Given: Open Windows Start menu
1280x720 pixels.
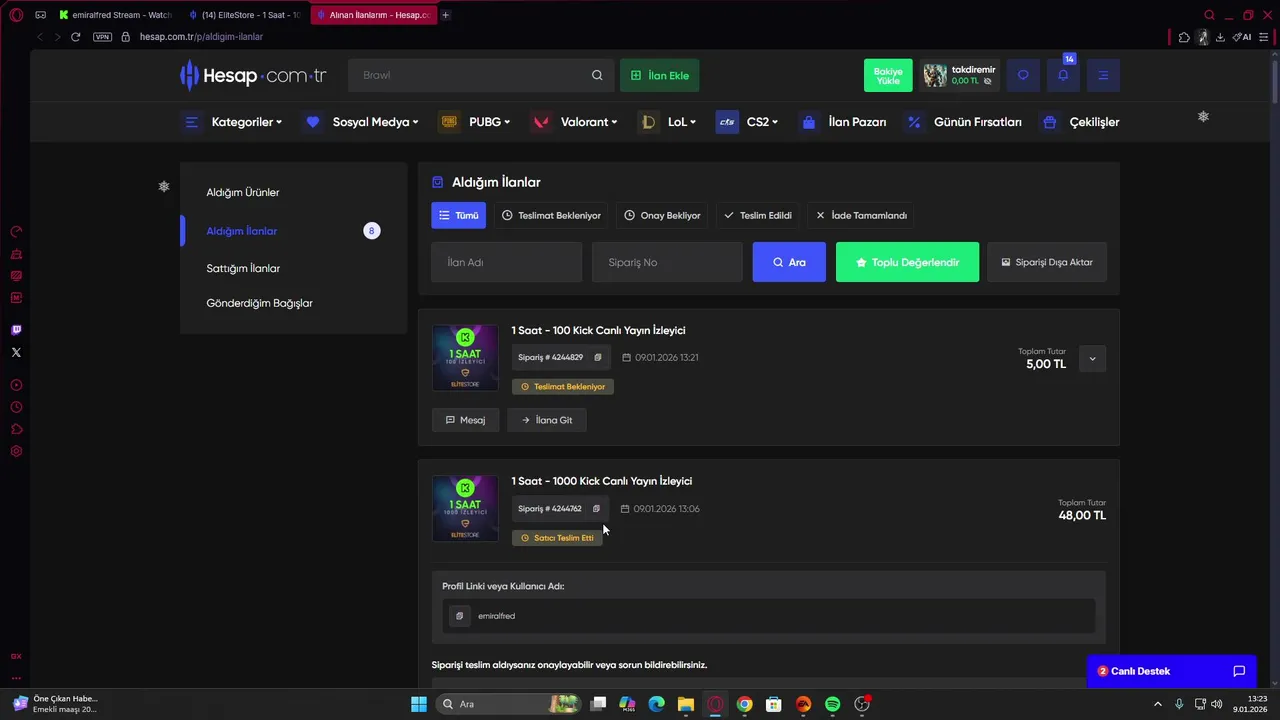Looking at the screenshot, I should pyautogui.click(x=419, y=704).
